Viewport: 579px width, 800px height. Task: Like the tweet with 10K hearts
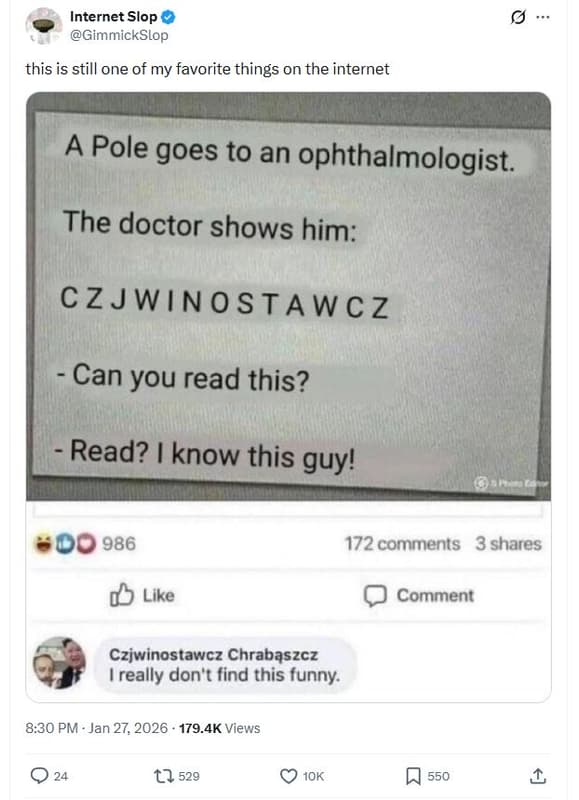tap(302, 776)
